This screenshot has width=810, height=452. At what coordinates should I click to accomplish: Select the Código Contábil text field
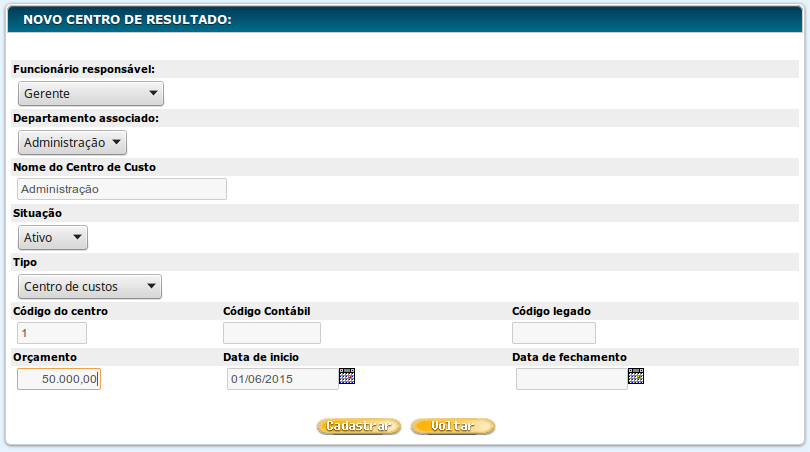pos(271,333)
